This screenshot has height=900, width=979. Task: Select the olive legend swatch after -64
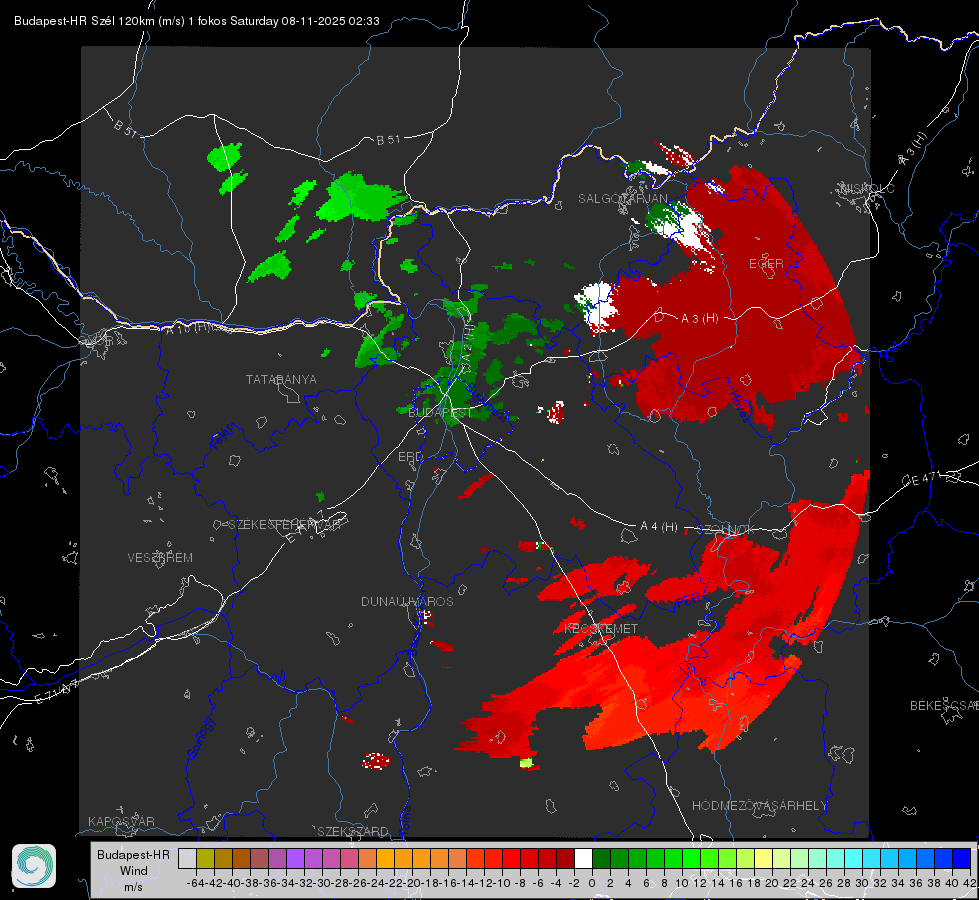[x=205, y=859]
